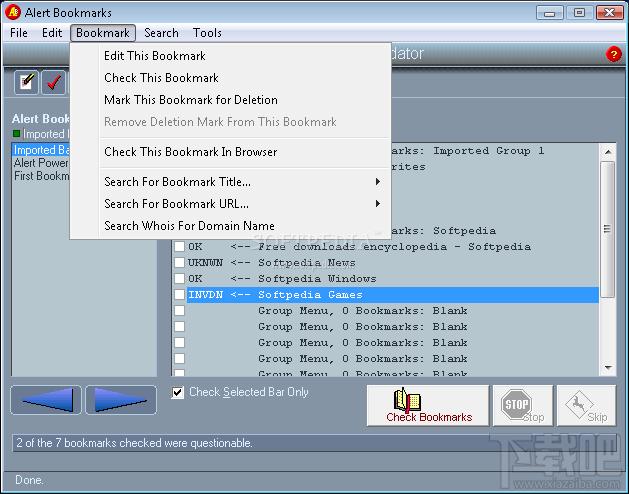Select OK Softpedia Windows row

point(393,279)
